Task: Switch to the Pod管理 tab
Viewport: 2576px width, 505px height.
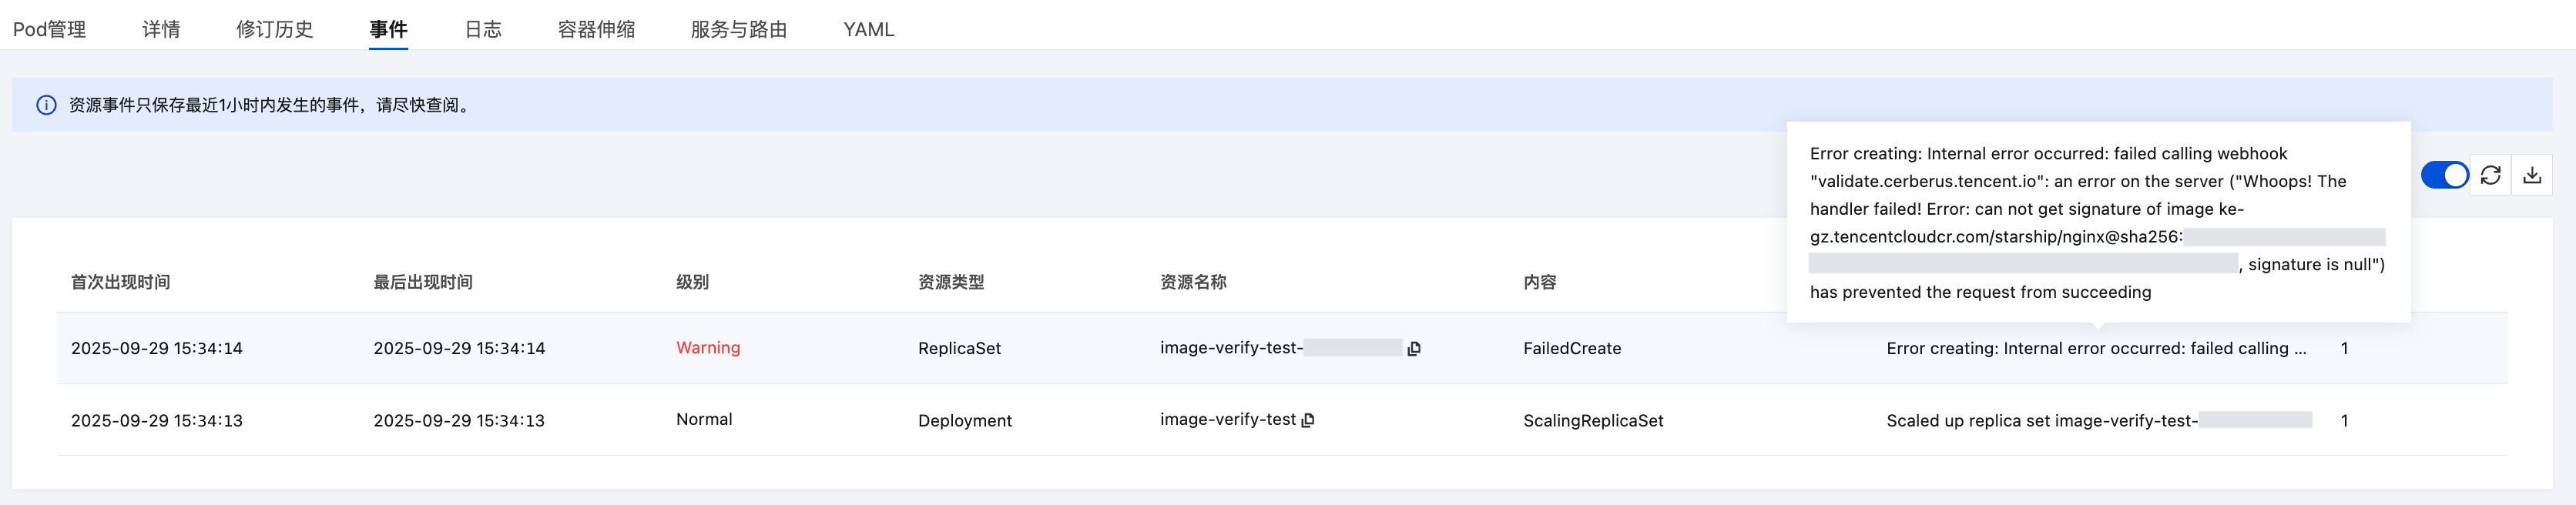Action: (49, 29)
